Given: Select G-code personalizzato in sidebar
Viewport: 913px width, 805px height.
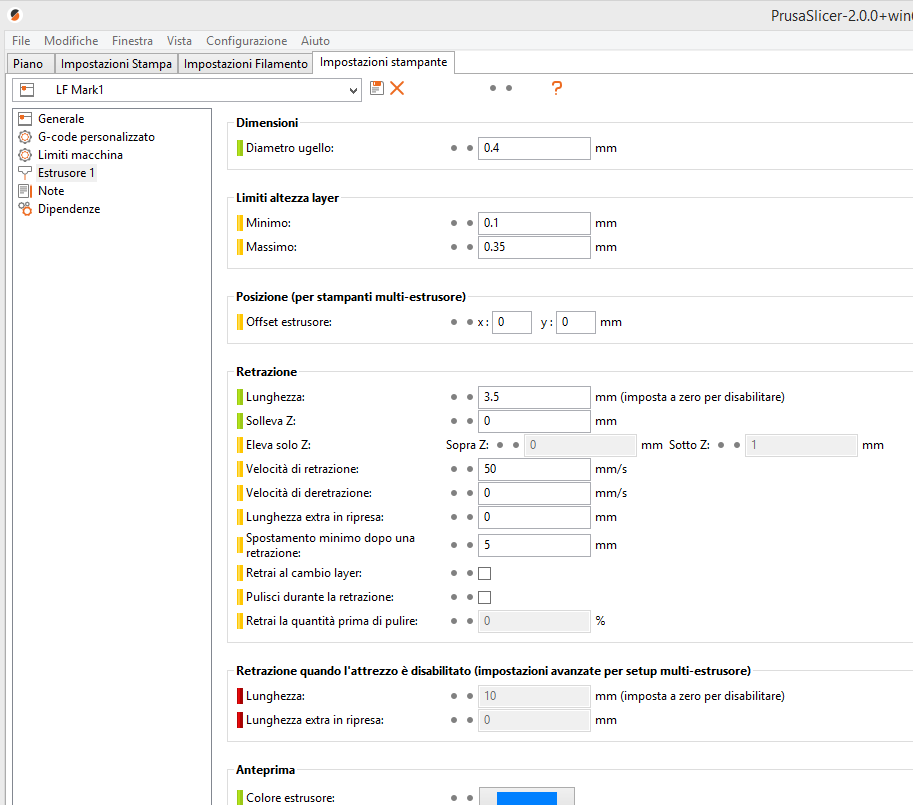Looking at the screenshot, I should point(95,137).
